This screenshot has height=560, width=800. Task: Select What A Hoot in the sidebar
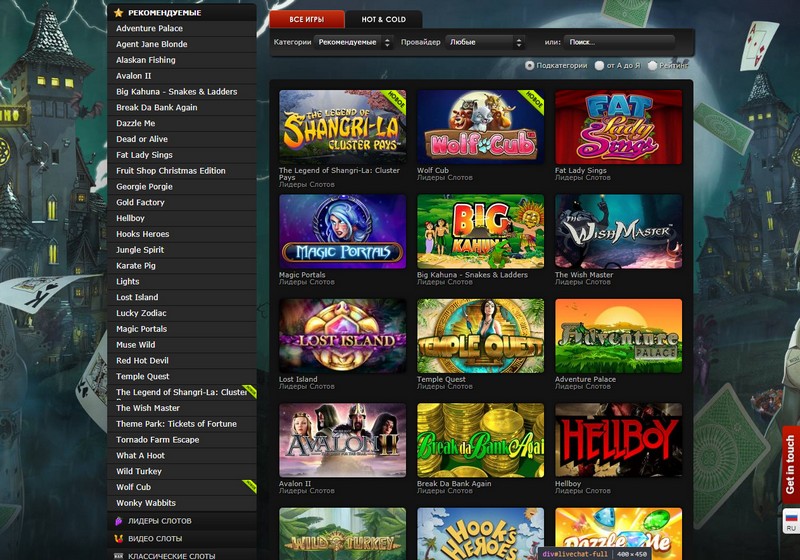(x=182, y=455)
